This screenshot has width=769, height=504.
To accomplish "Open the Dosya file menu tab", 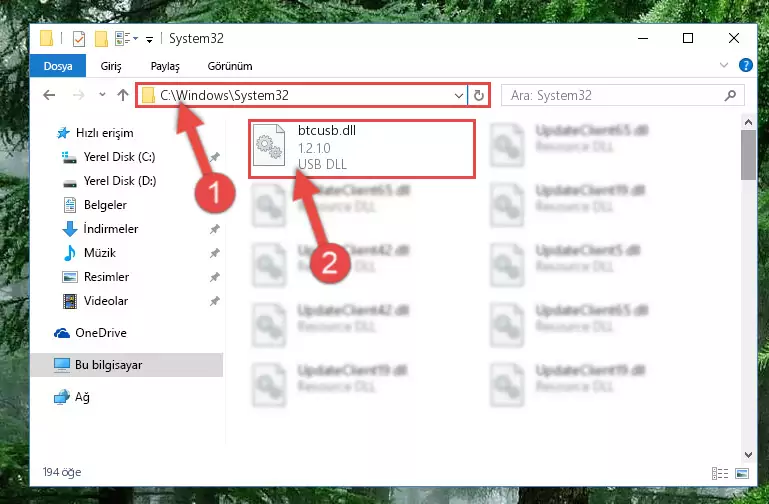I will [58, 66].
